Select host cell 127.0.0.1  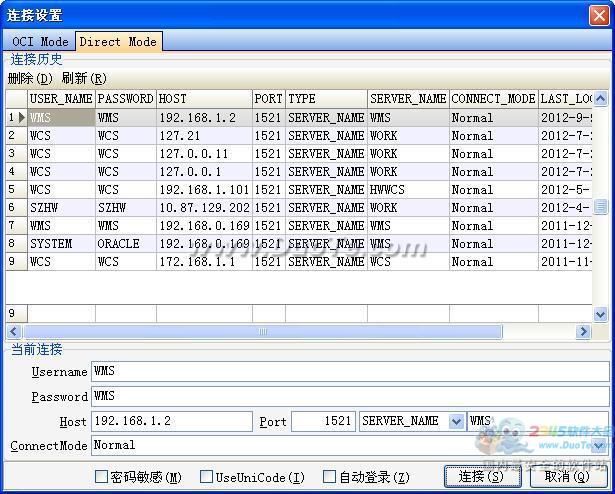204,172
